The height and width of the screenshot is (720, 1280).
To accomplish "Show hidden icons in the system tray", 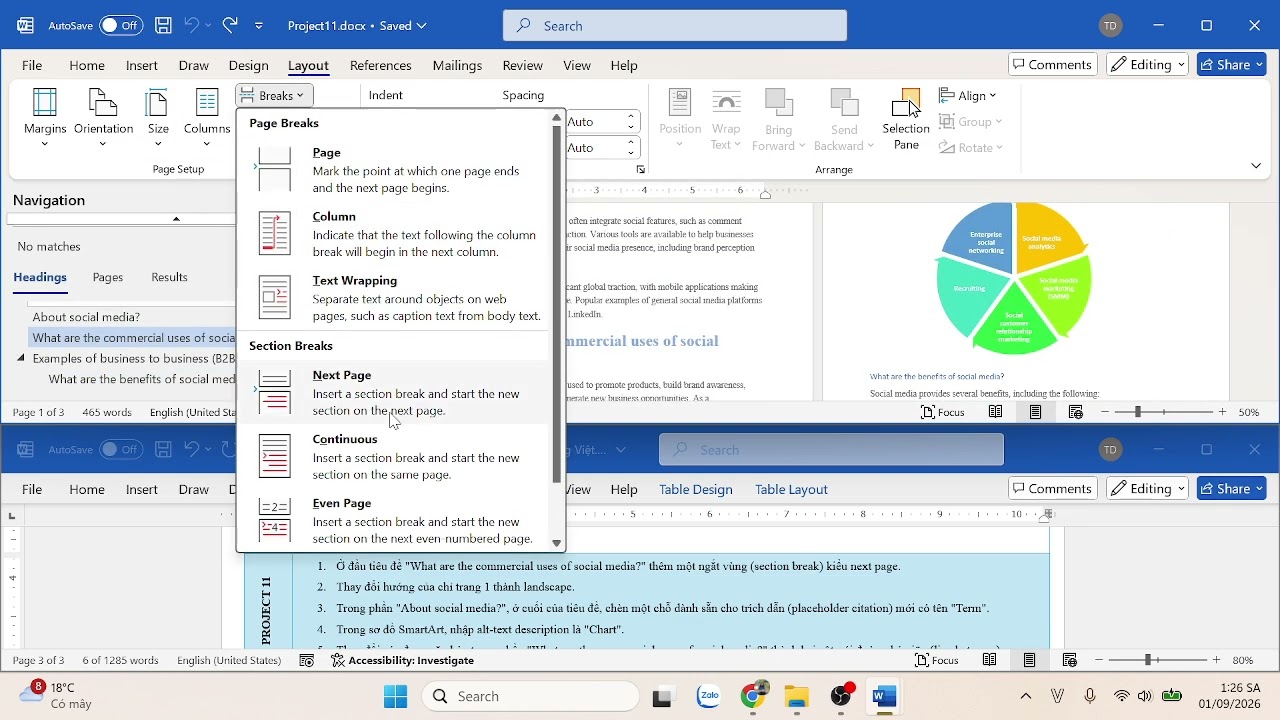I will point(1025,696).
